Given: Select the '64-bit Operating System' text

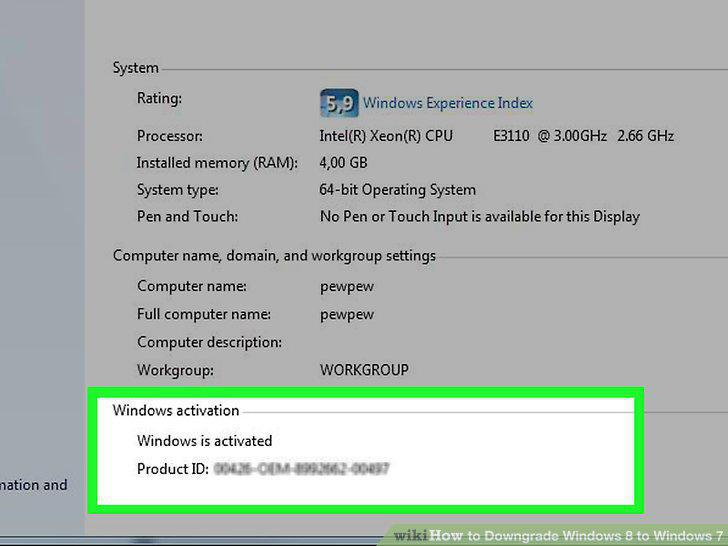Looking at the screenshot, I should 397,190.
